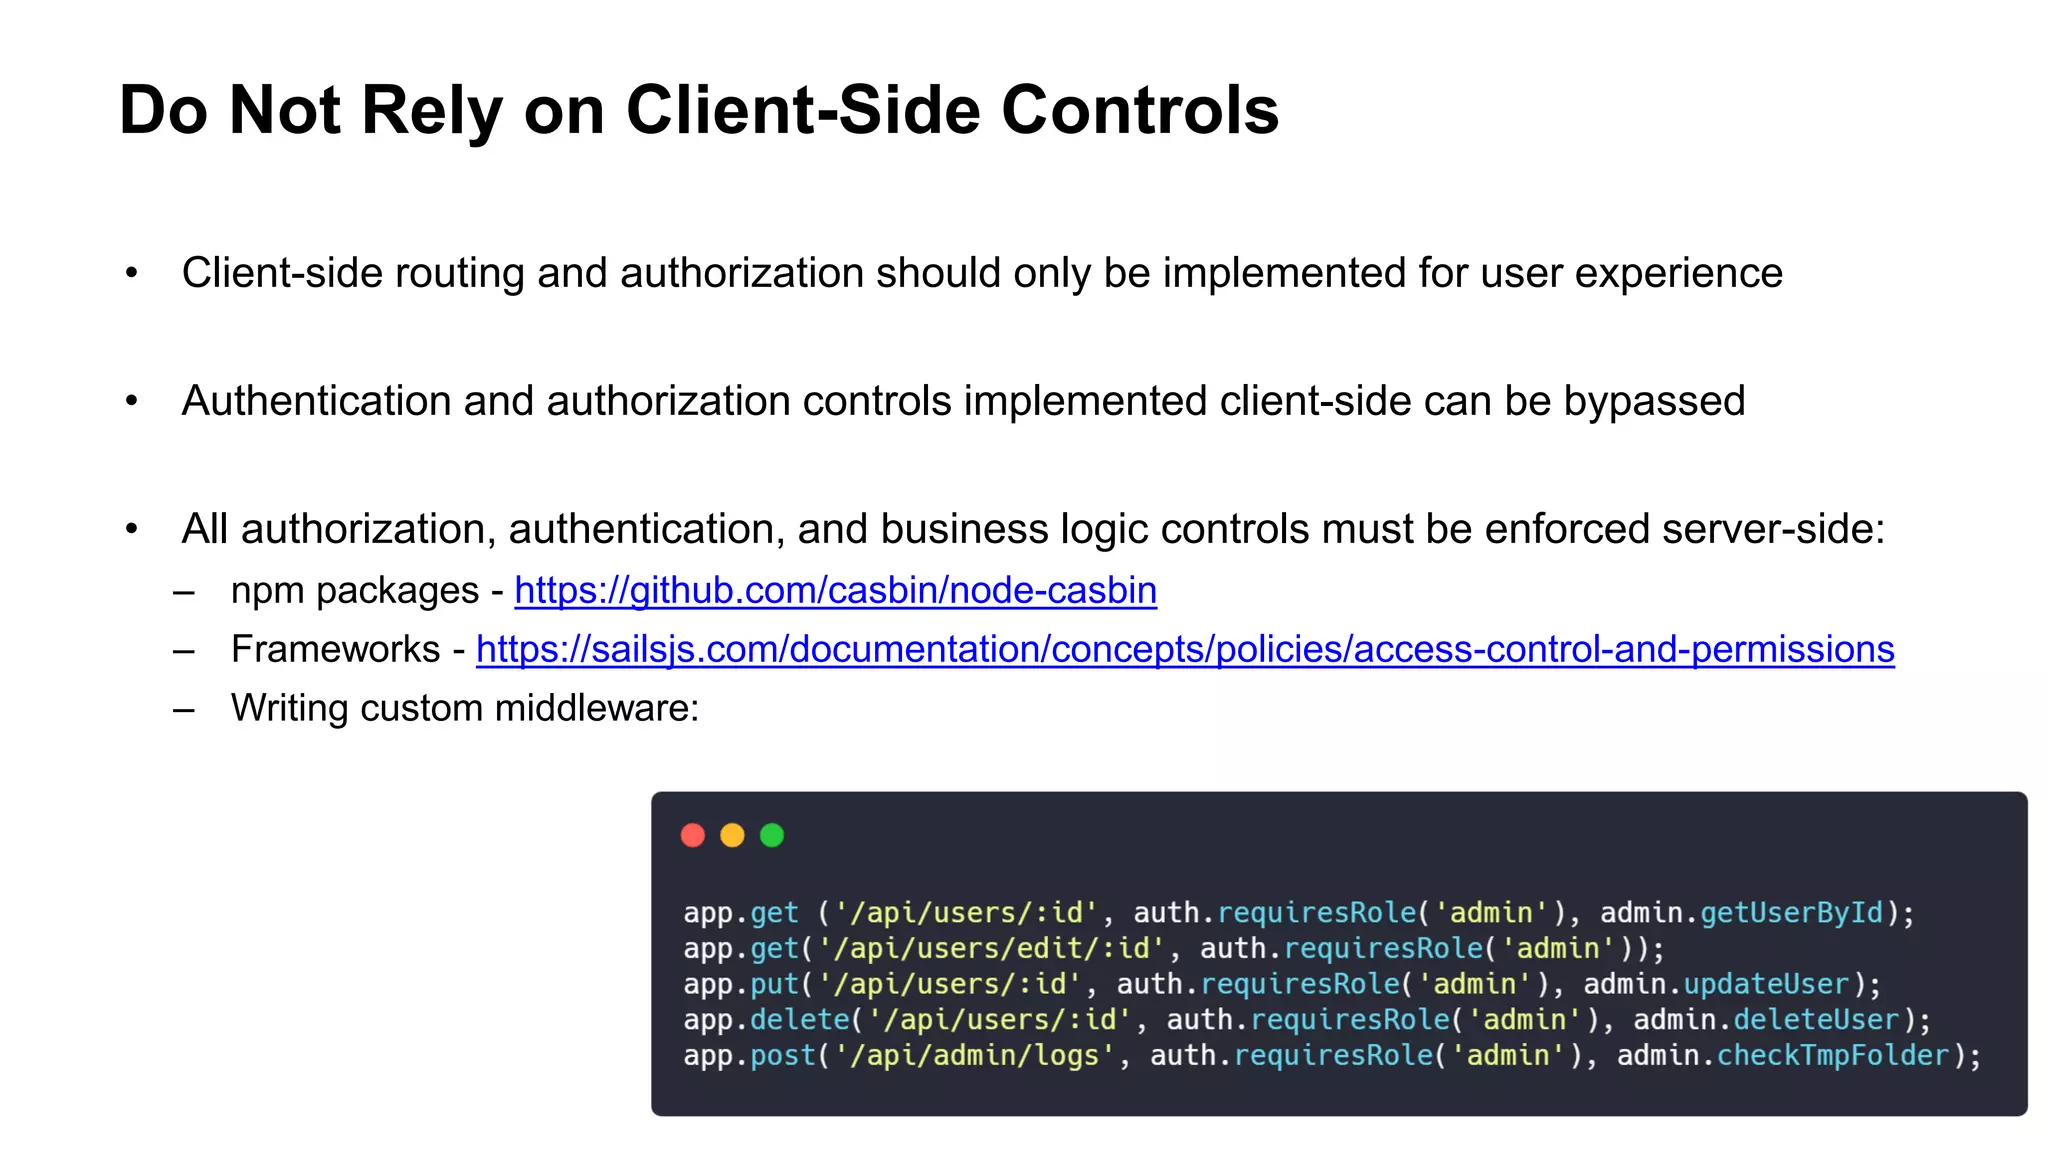The image size is (2048, 1152).
Task: Click the yellow dot in code window
Action: [733, 835]
